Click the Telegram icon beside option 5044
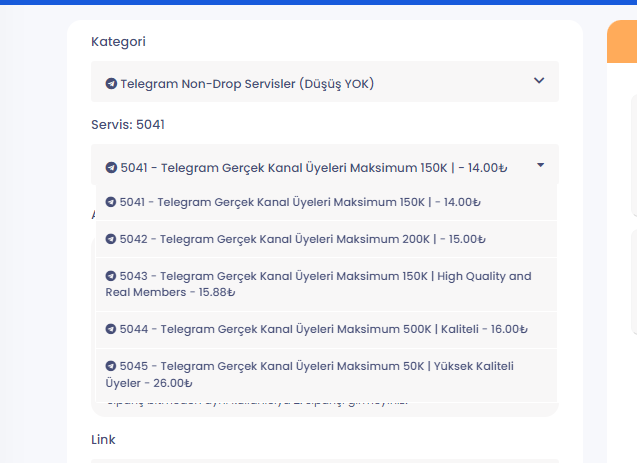Screen dimensions: 637x463 111,329
